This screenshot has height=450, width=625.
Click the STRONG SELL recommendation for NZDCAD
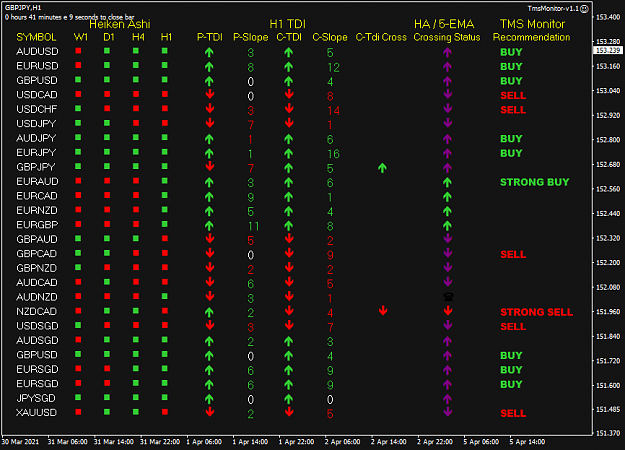point(537,312)
